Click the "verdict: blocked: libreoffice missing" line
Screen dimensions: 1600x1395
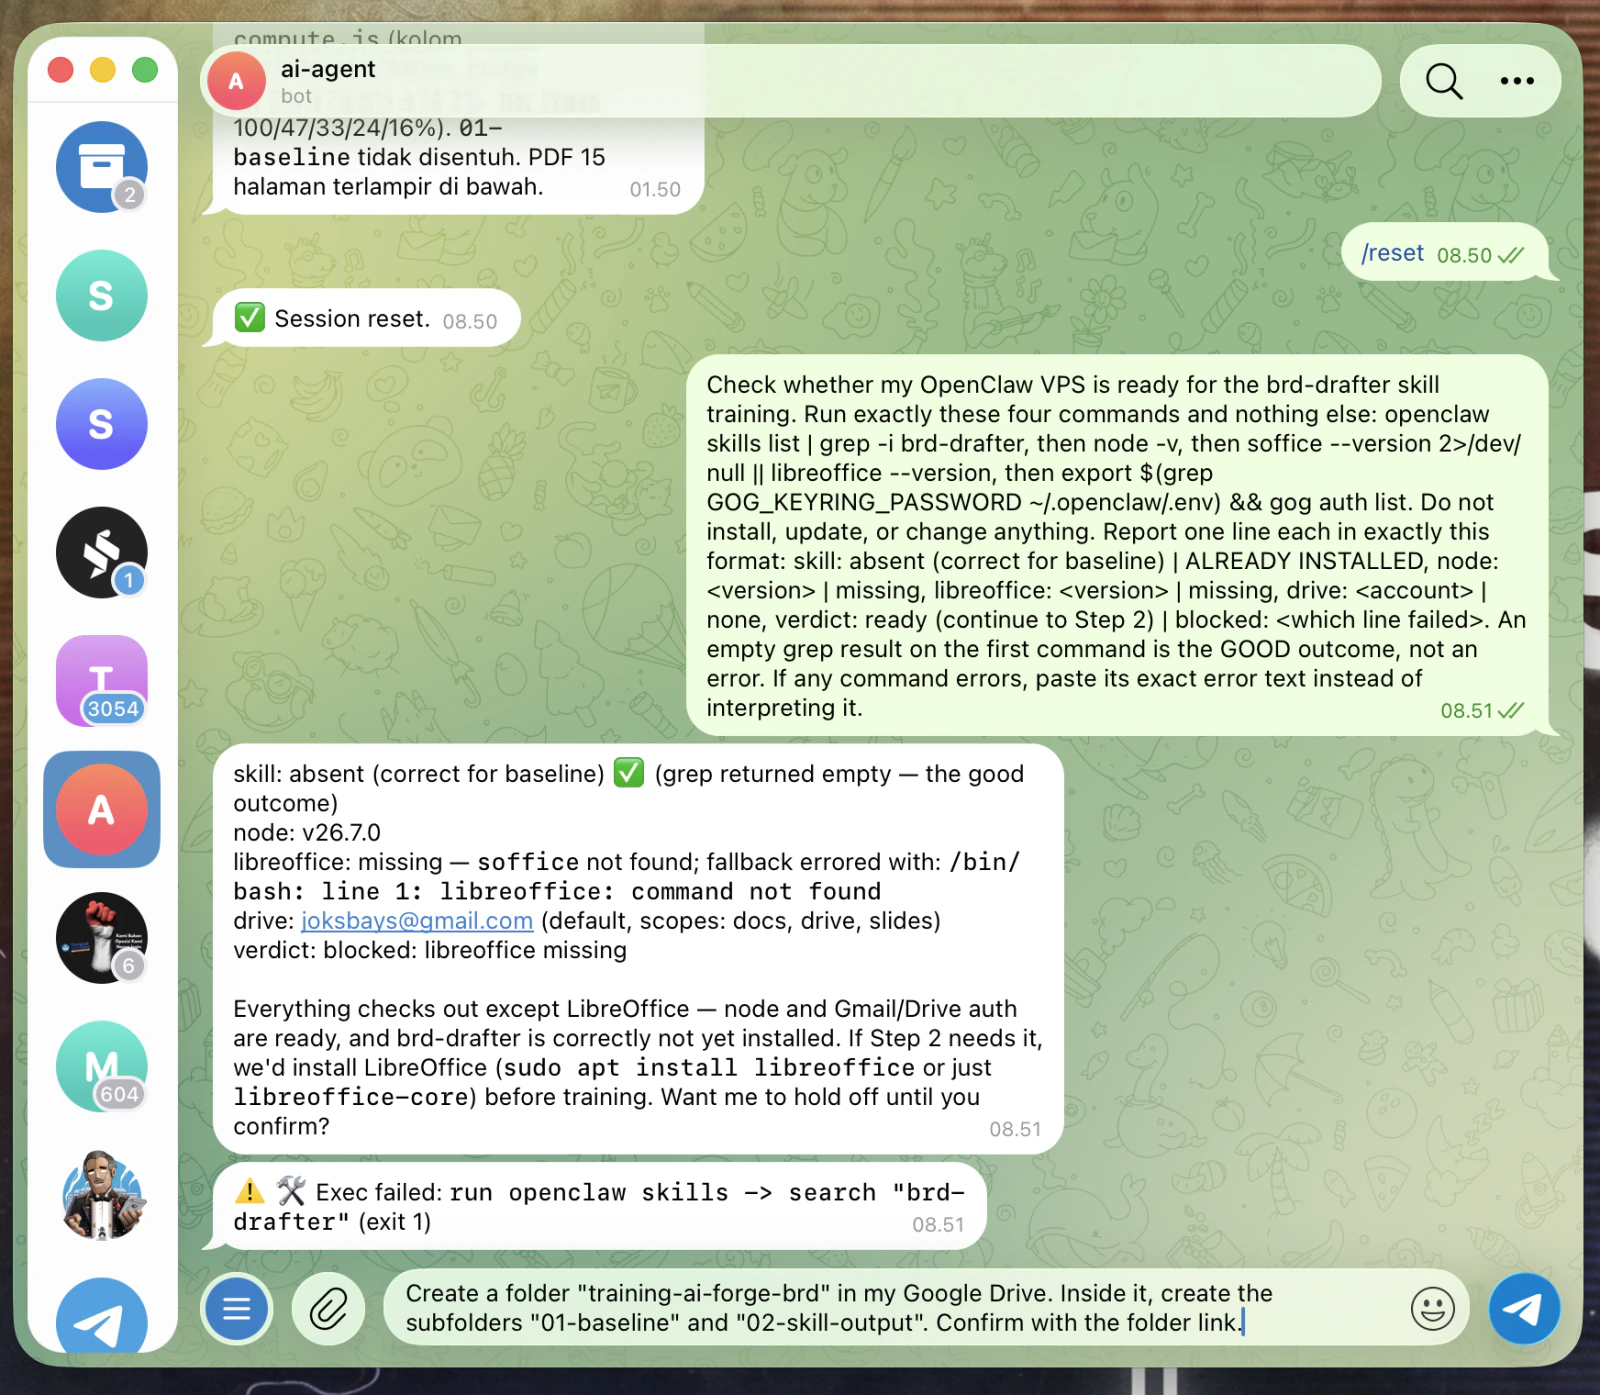[x=430, y=950]
